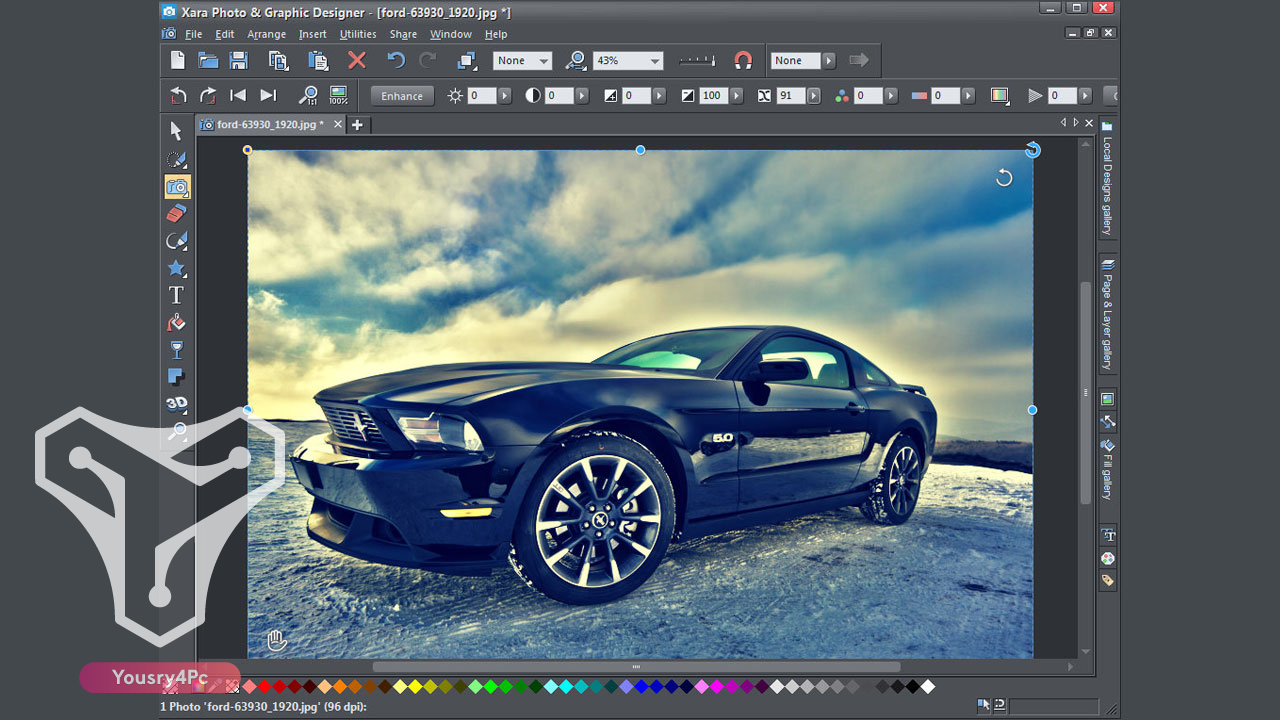Open the File menu
The image size is (1280, 720).
(192, 33)
